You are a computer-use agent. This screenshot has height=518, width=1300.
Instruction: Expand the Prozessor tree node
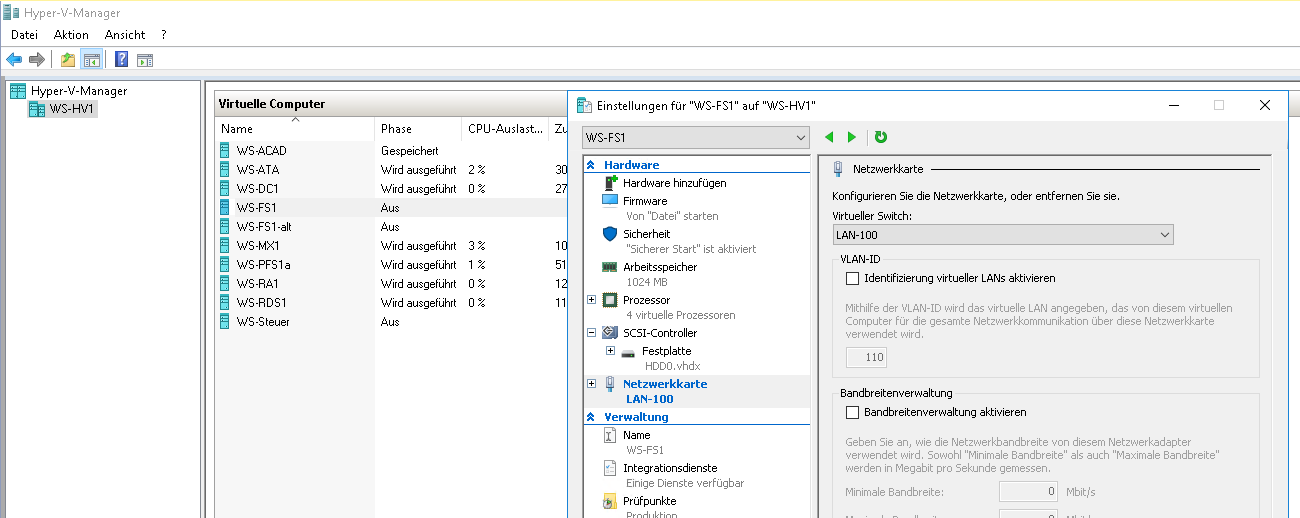click(x=591, y=300)
